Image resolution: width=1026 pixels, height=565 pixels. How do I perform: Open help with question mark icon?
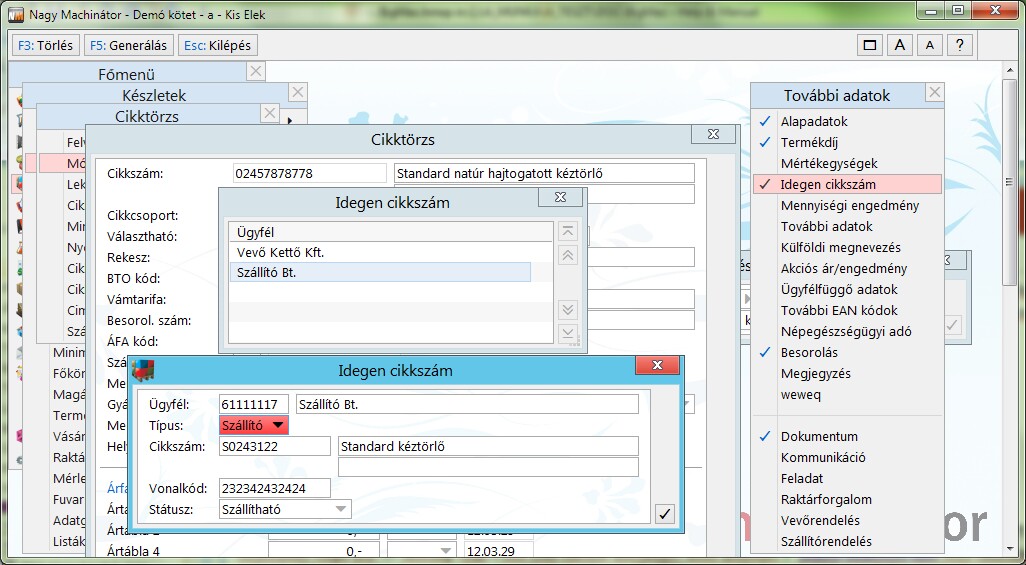(x=960, y=45)
